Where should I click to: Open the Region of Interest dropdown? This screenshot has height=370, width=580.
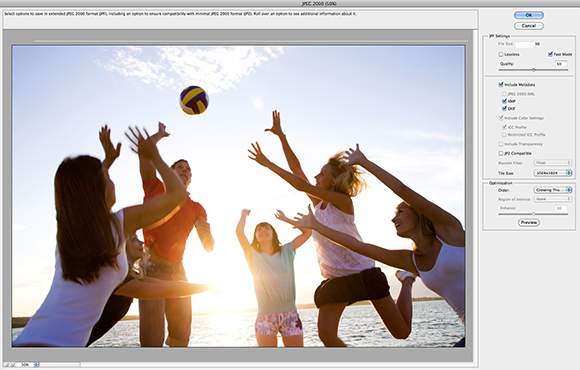point(553,199)
